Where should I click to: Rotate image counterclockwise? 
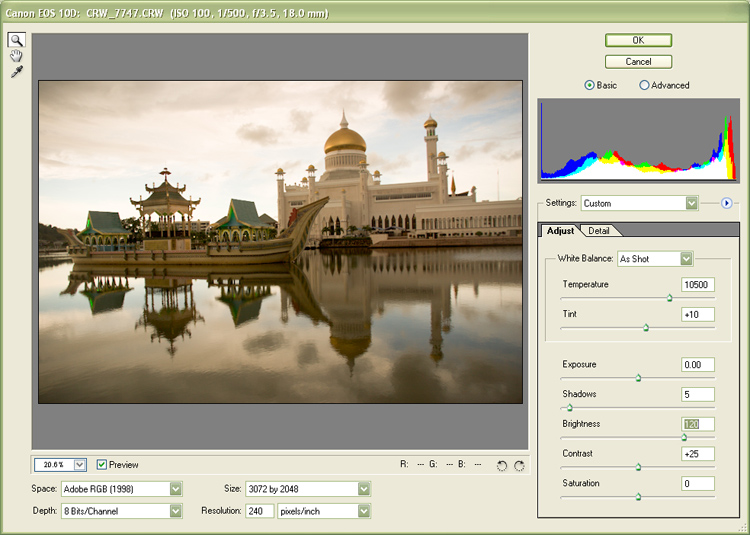(x=503, y=465)
